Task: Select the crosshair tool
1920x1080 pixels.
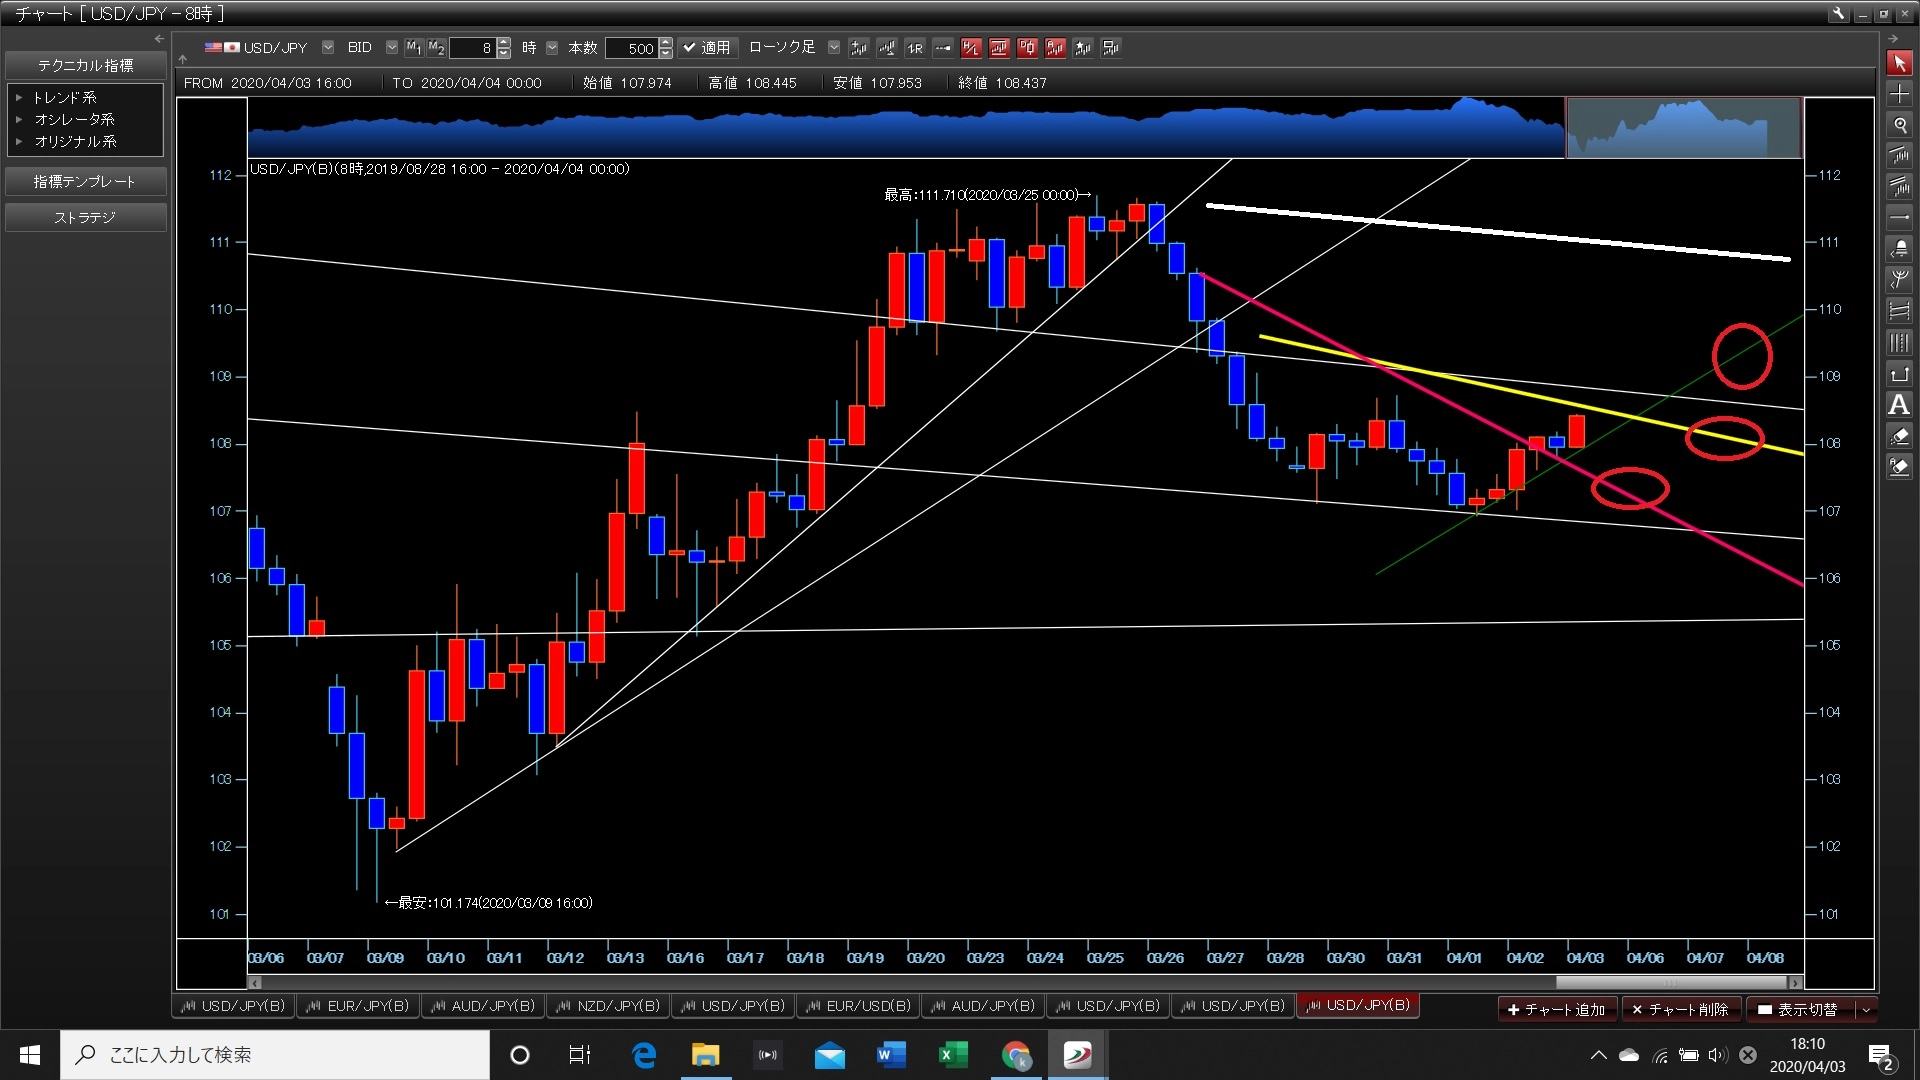Action: pos(1899,94)
